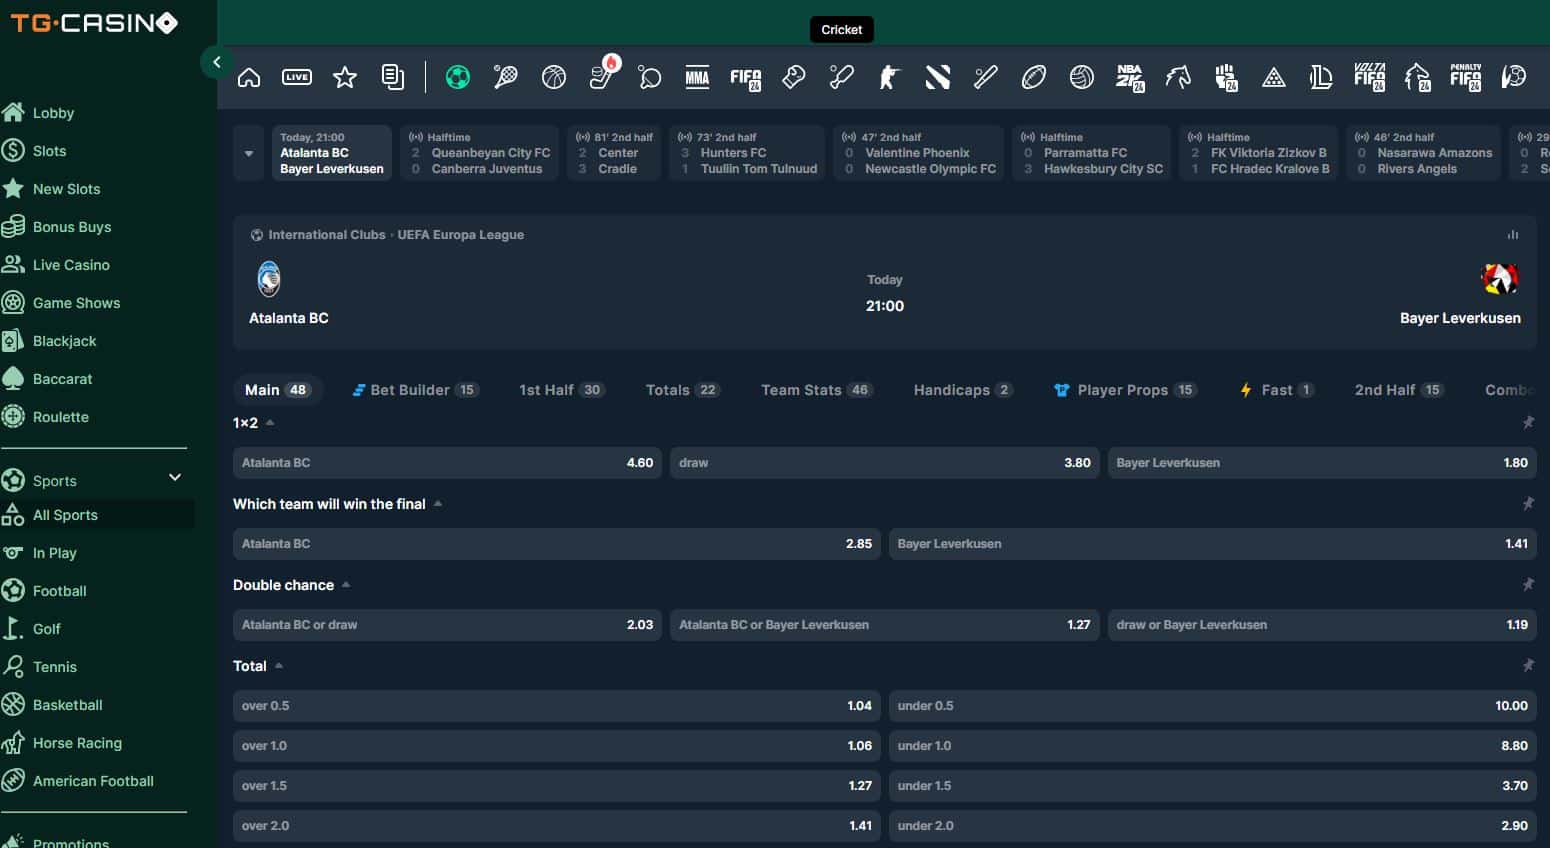Select the ice hockey icon with flame badge
The height and width of the screenshot is (848, 1550).
click(603, 75)
